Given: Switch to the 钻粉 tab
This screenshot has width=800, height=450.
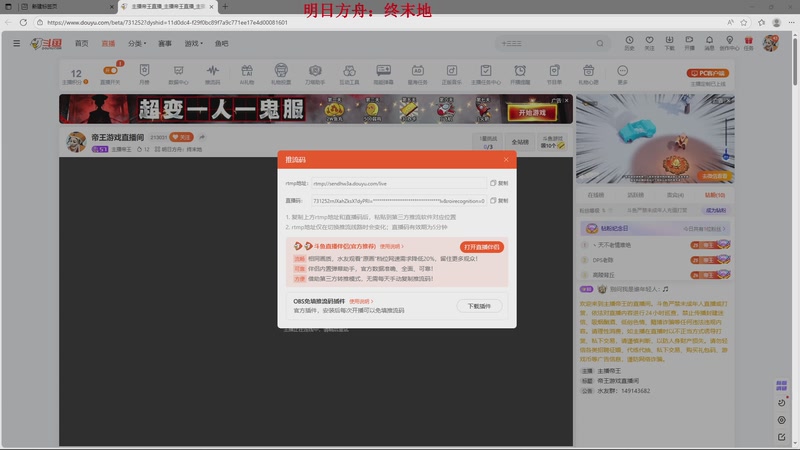Looking at the screenshot, I should 715,195.
